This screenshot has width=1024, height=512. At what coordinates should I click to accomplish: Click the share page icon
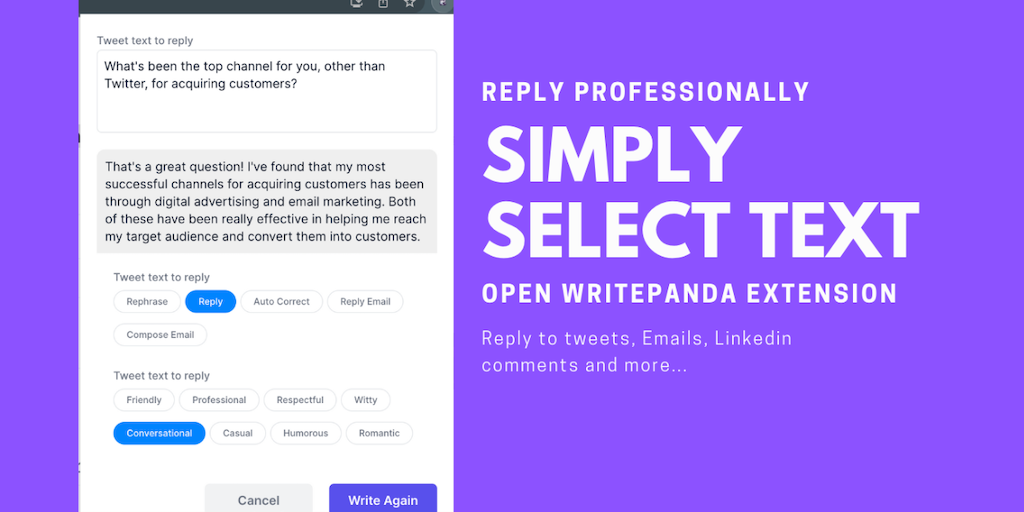click(x=383, y=3)
